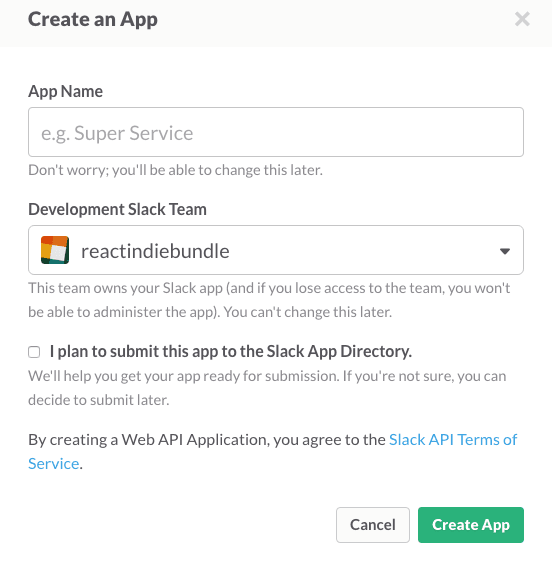The image size is (552, 568).
Task: Close the Create an App dialog
Action: pos(522,19)
